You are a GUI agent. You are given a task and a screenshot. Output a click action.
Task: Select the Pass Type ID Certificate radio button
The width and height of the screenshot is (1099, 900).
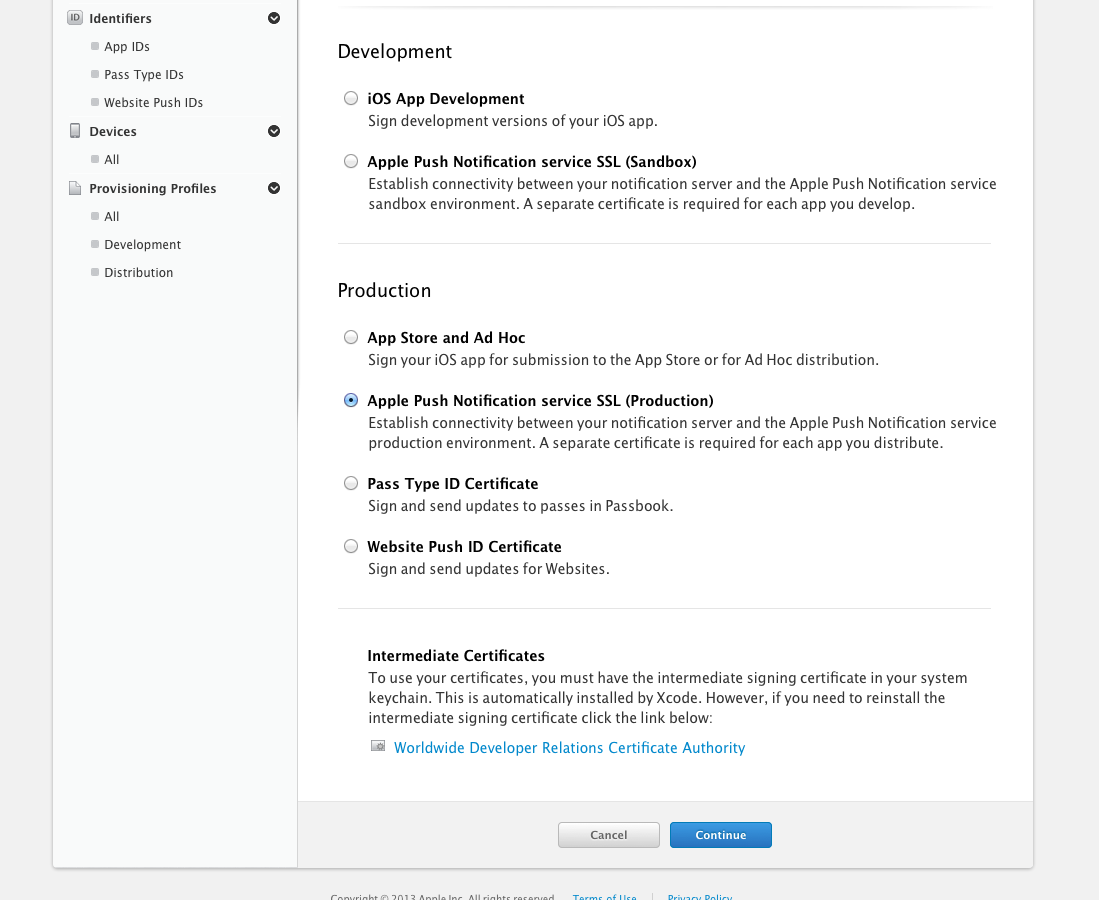click(x=351, y=483)
